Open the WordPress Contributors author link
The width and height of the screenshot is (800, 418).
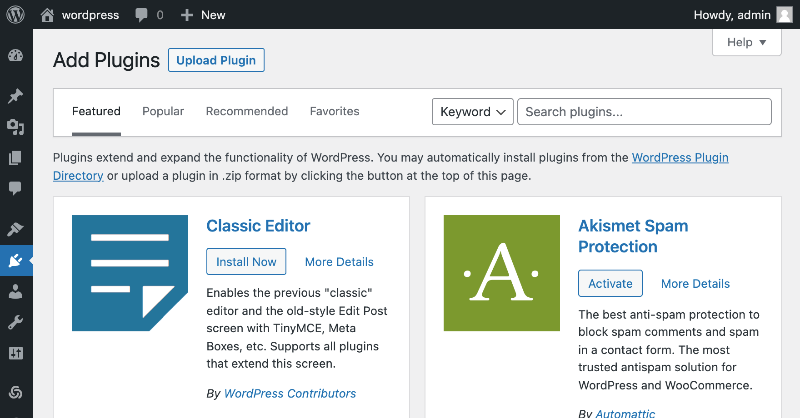point(290,394)
